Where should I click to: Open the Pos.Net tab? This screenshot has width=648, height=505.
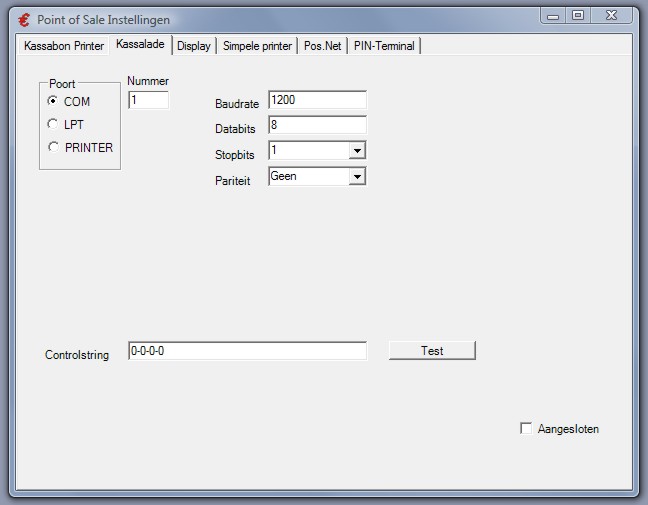coord(322,46)
